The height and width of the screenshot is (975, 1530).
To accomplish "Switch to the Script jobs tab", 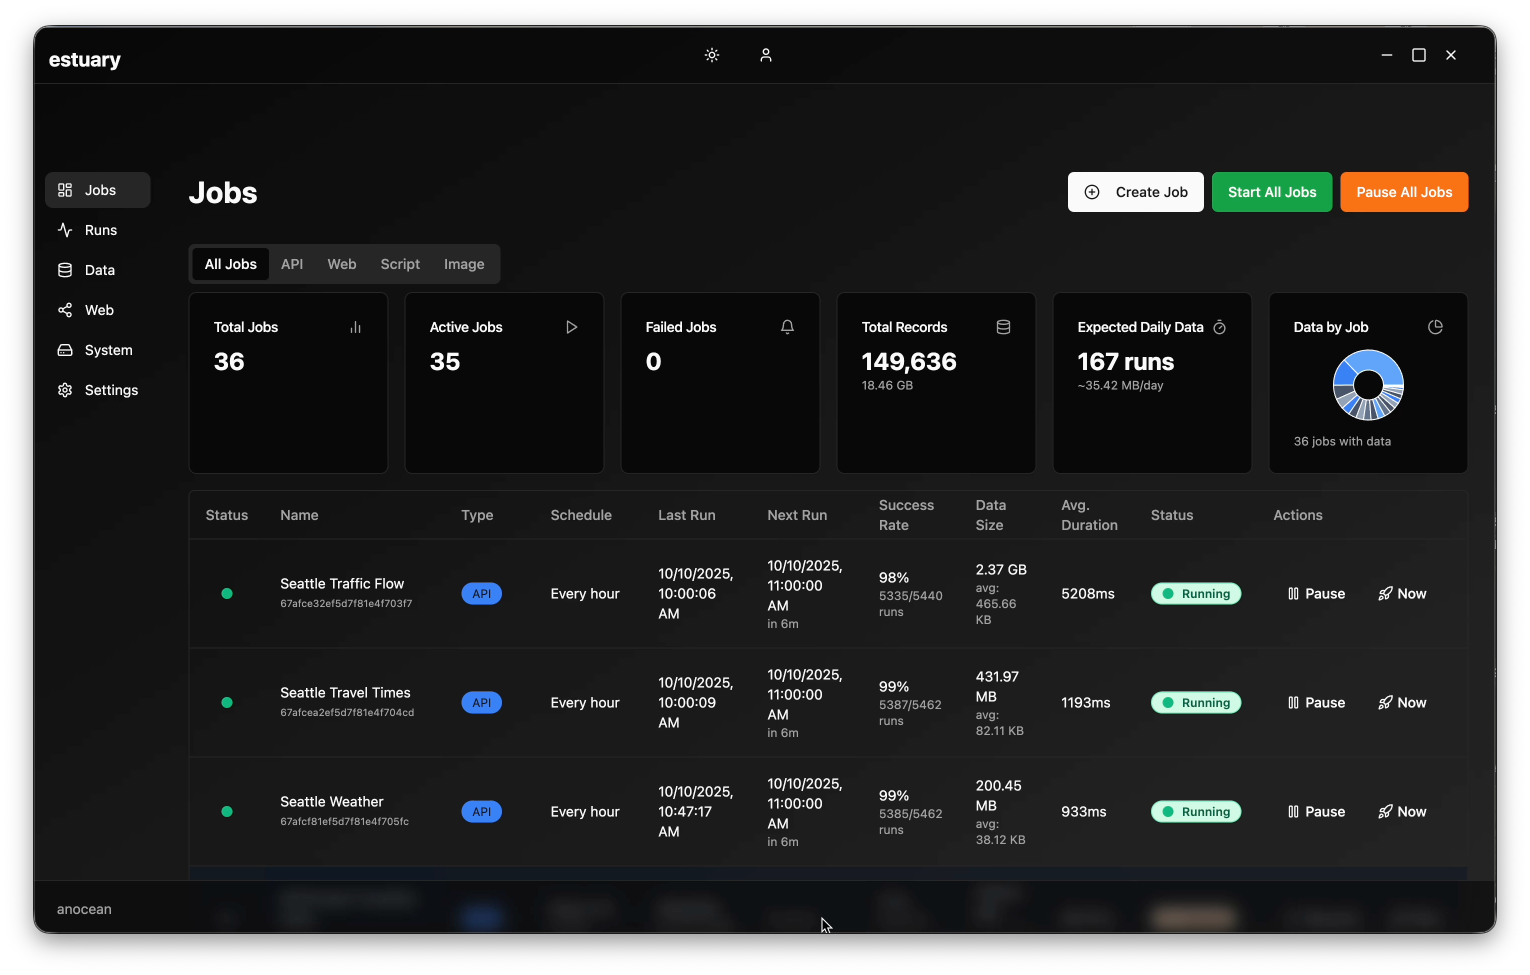I will pyautogui.click(x=399, y=263).
